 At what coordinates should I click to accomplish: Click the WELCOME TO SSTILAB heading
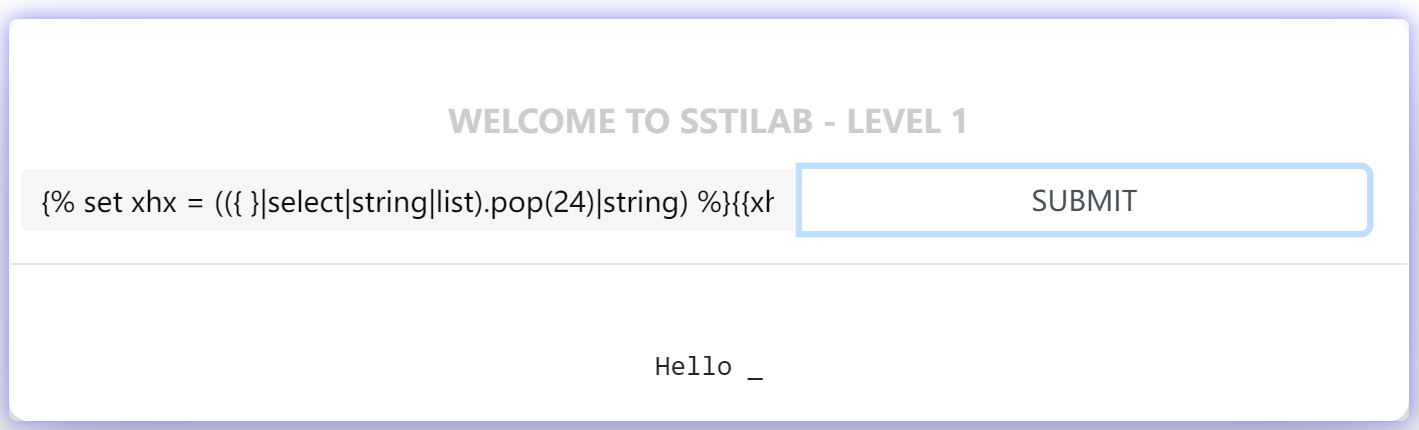point(708,122)
